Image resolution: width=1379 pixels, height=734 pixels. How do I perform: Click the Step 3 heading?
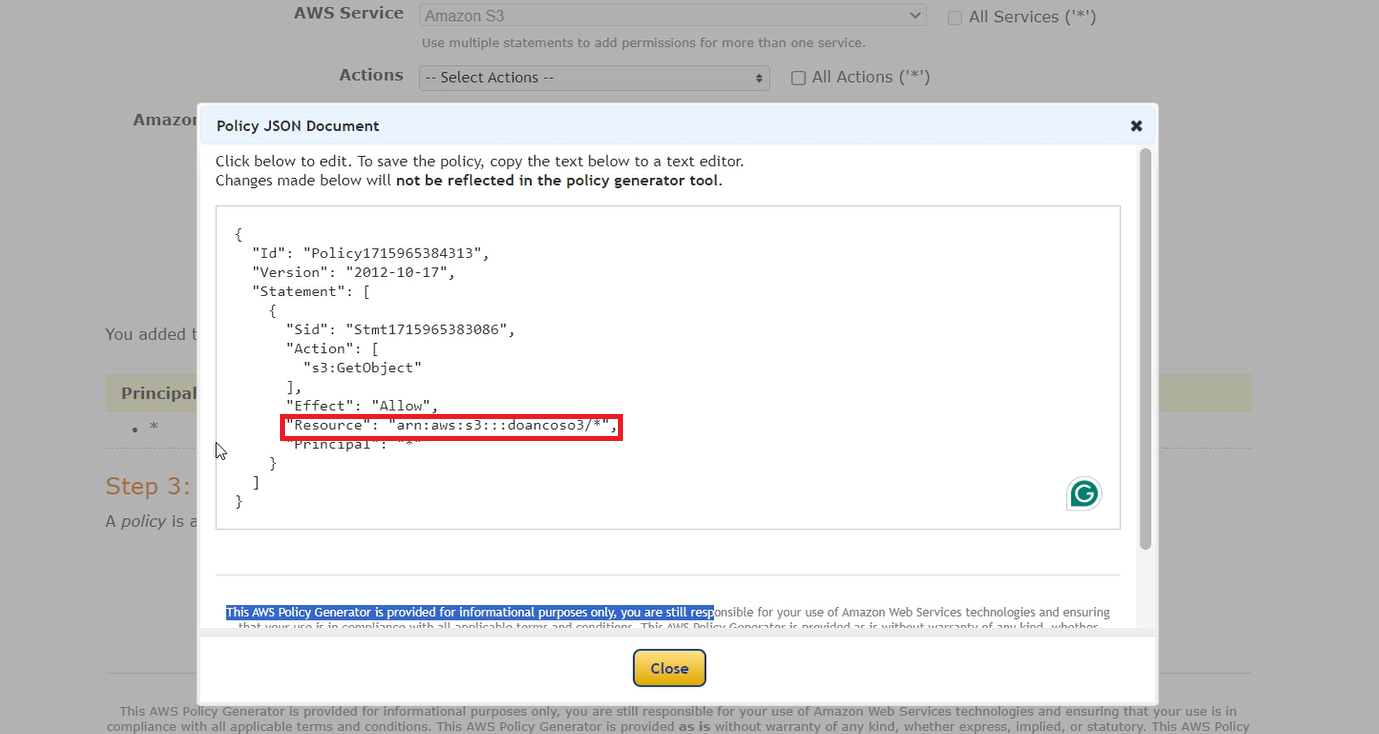point(146,486)
